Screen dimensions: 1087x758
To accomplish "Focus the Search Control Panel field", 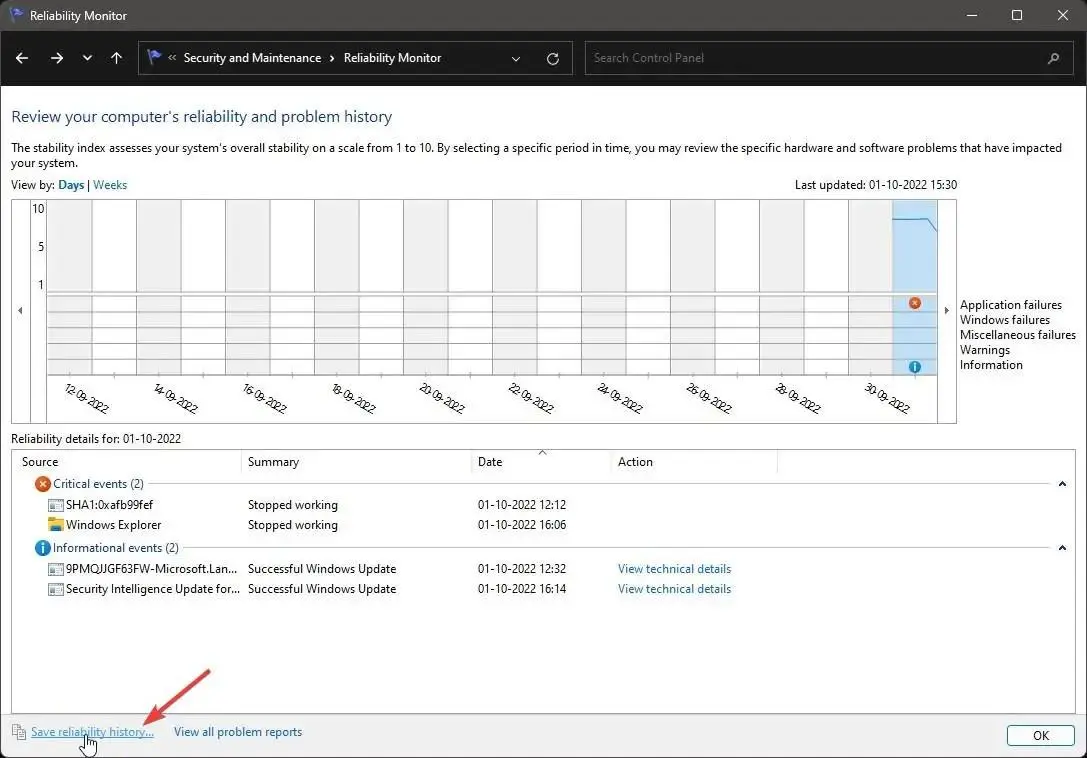I will (x=828, y=58).
